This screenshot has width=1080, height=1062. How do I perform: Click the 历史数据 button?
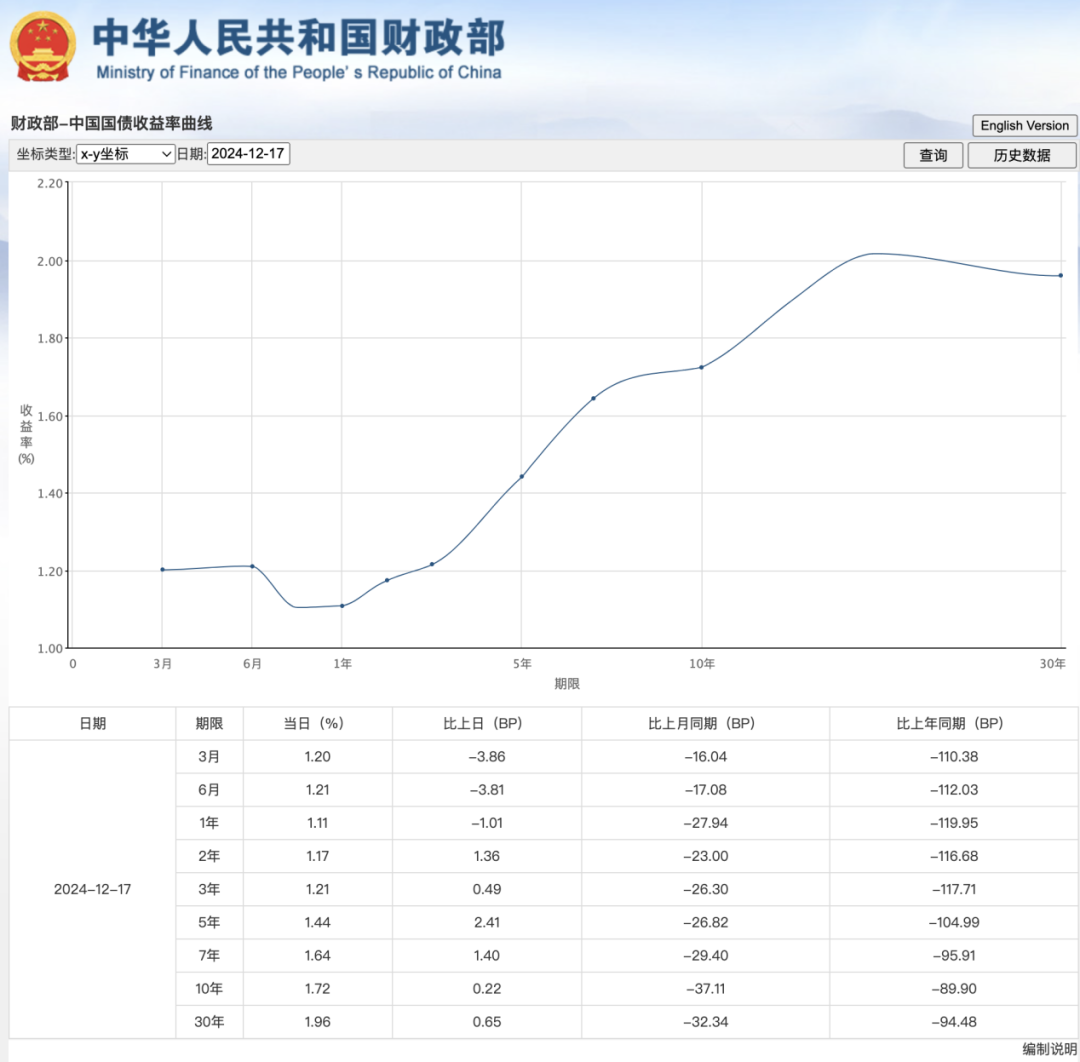(x=1021, y=156)
